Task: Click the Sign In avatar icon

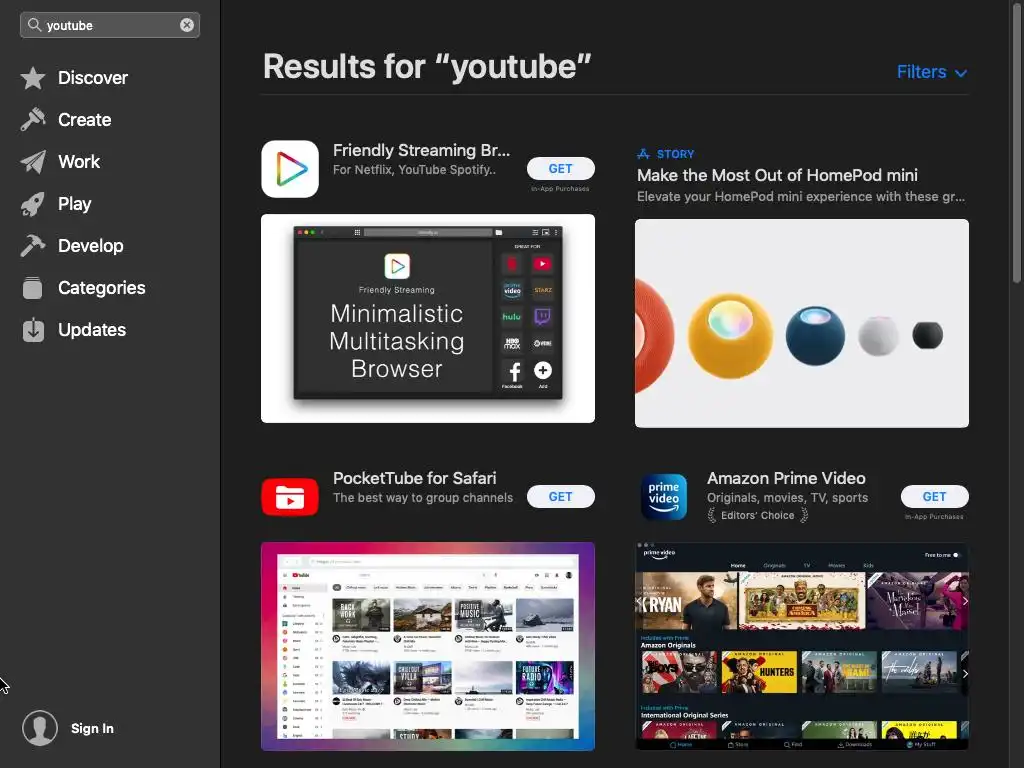Action: coord(40,728)
